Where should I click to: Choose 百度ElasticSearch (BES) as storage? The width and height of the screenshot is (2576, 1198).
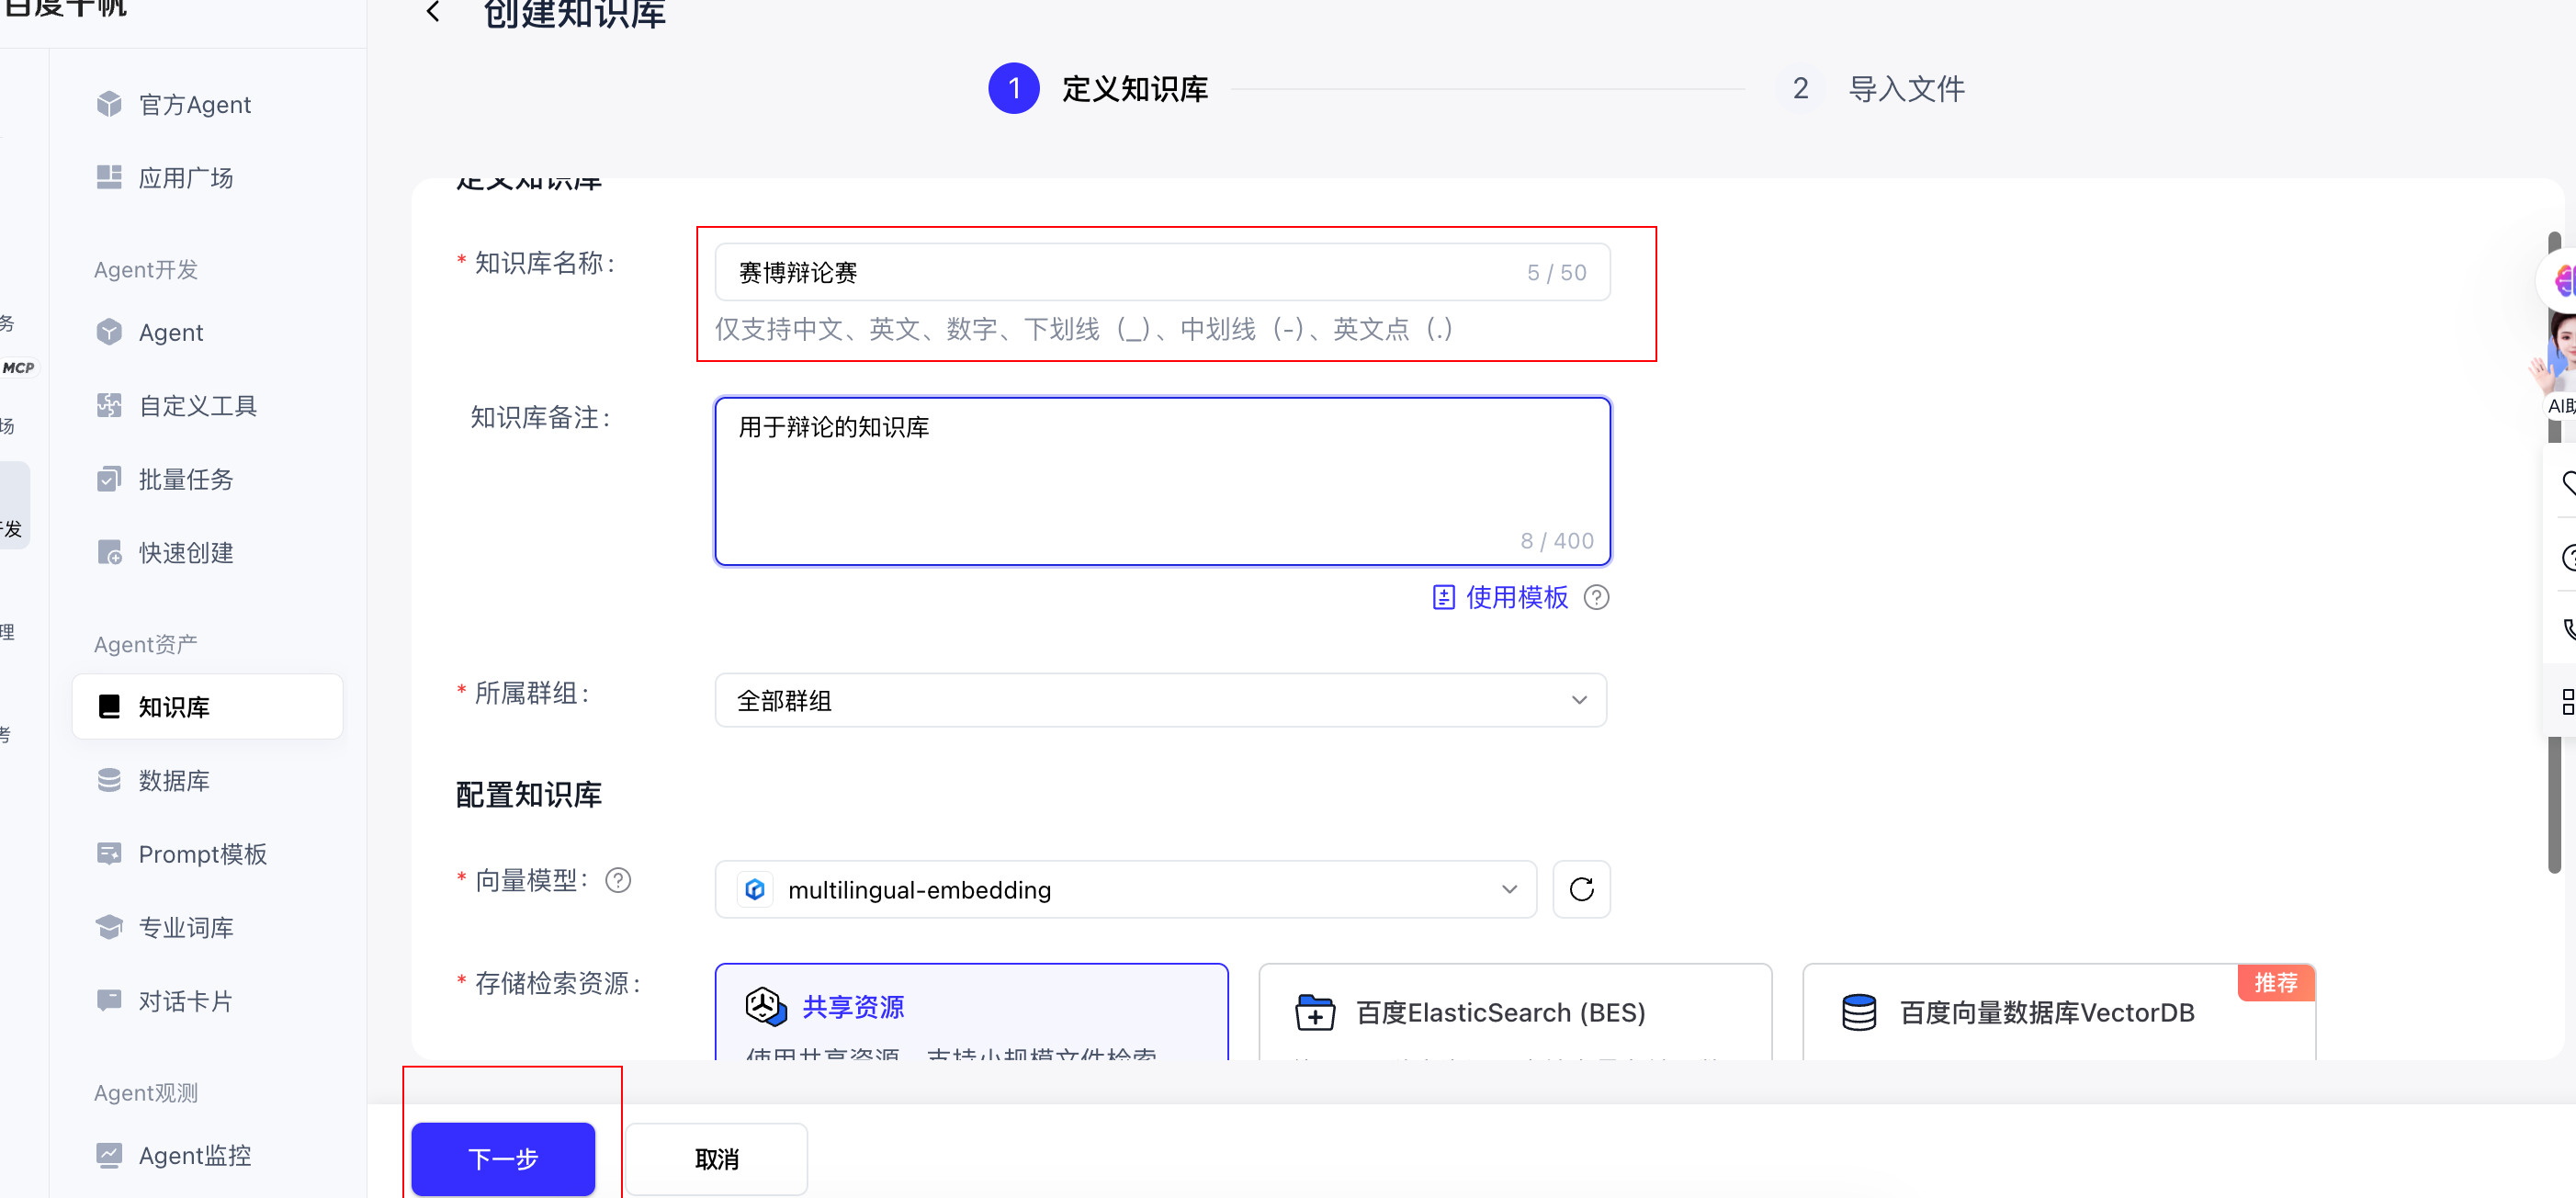pyautogui.click(x=1515, y=1012)
